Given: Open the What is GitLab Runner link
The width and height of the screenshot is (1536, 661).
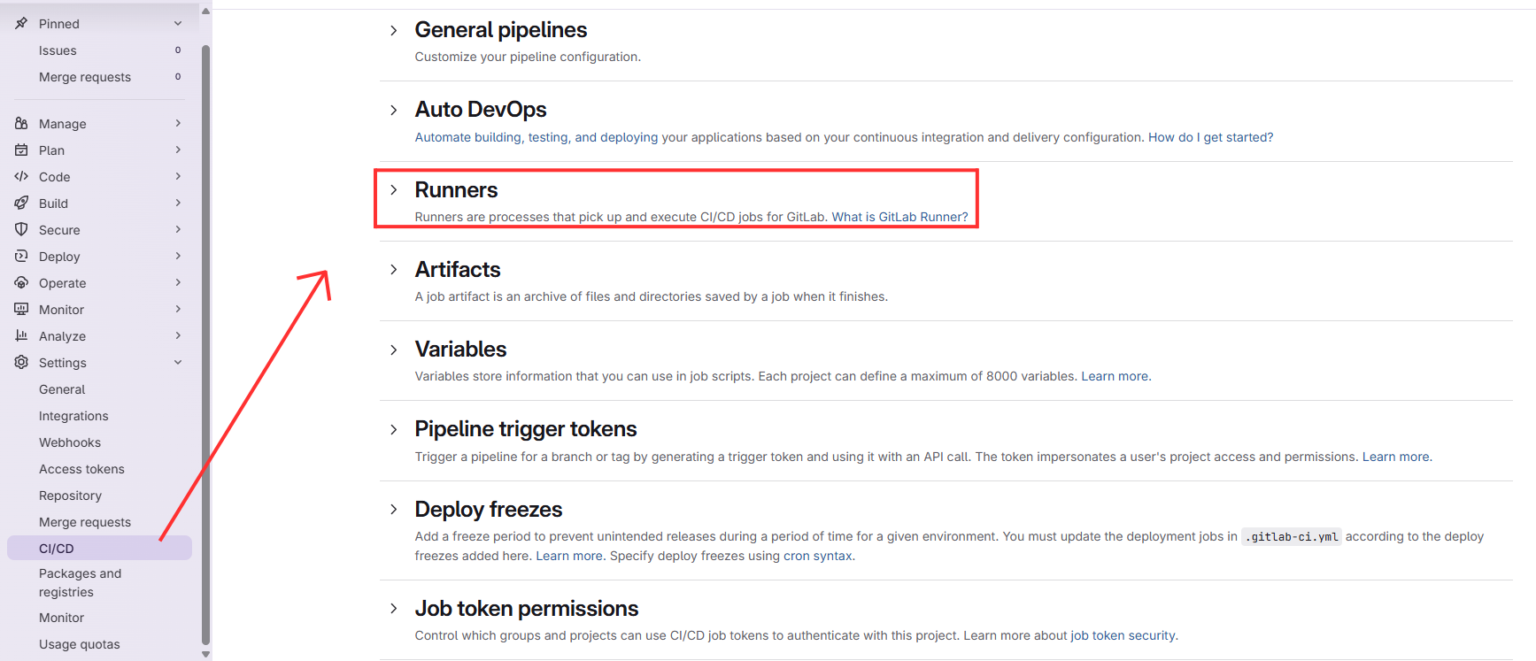Looking at the screenshot, I should coord(899,216).
